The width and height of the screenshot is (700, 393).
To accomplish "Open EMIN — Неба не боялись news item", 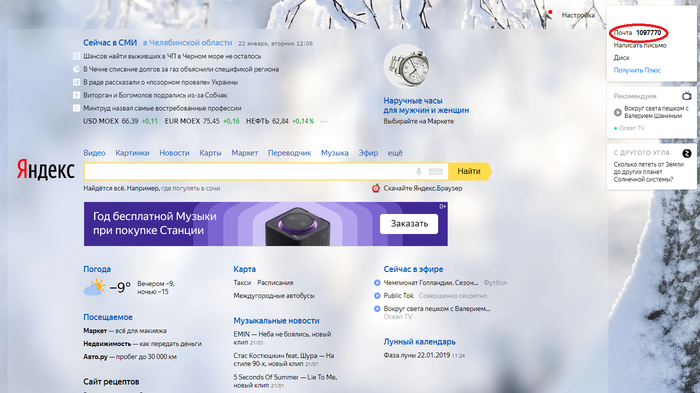I will click(282, 338).
